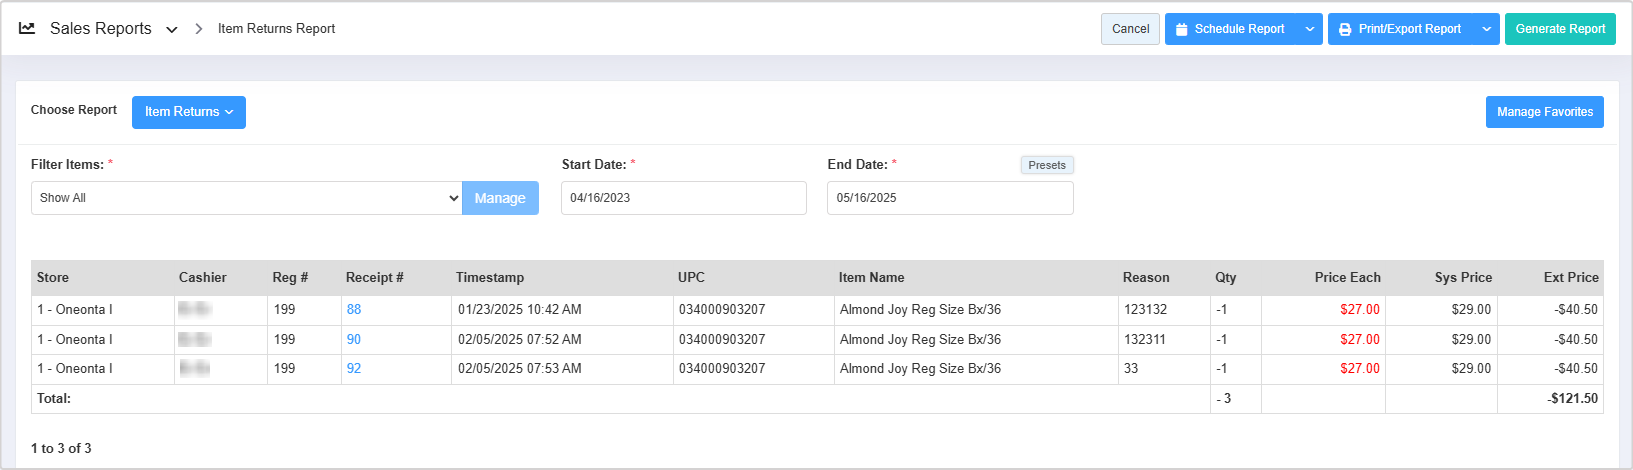Expand the Sales Reports chevron menu
The width and height of the screenshot is (1633, 470).
point(172,30)
